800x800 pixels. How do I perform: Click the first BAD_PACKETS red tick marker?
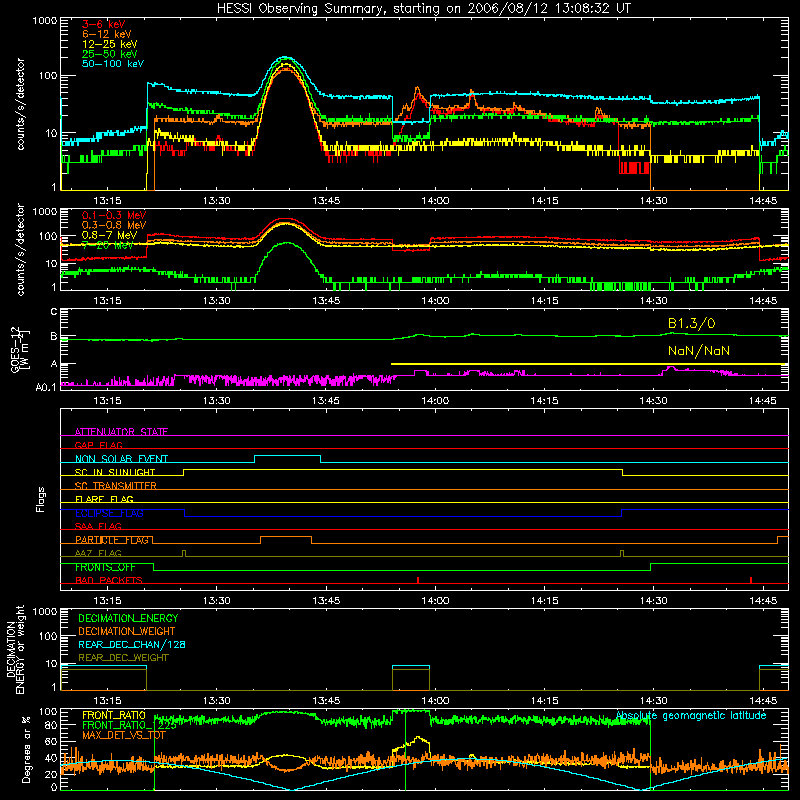[418, 580]
